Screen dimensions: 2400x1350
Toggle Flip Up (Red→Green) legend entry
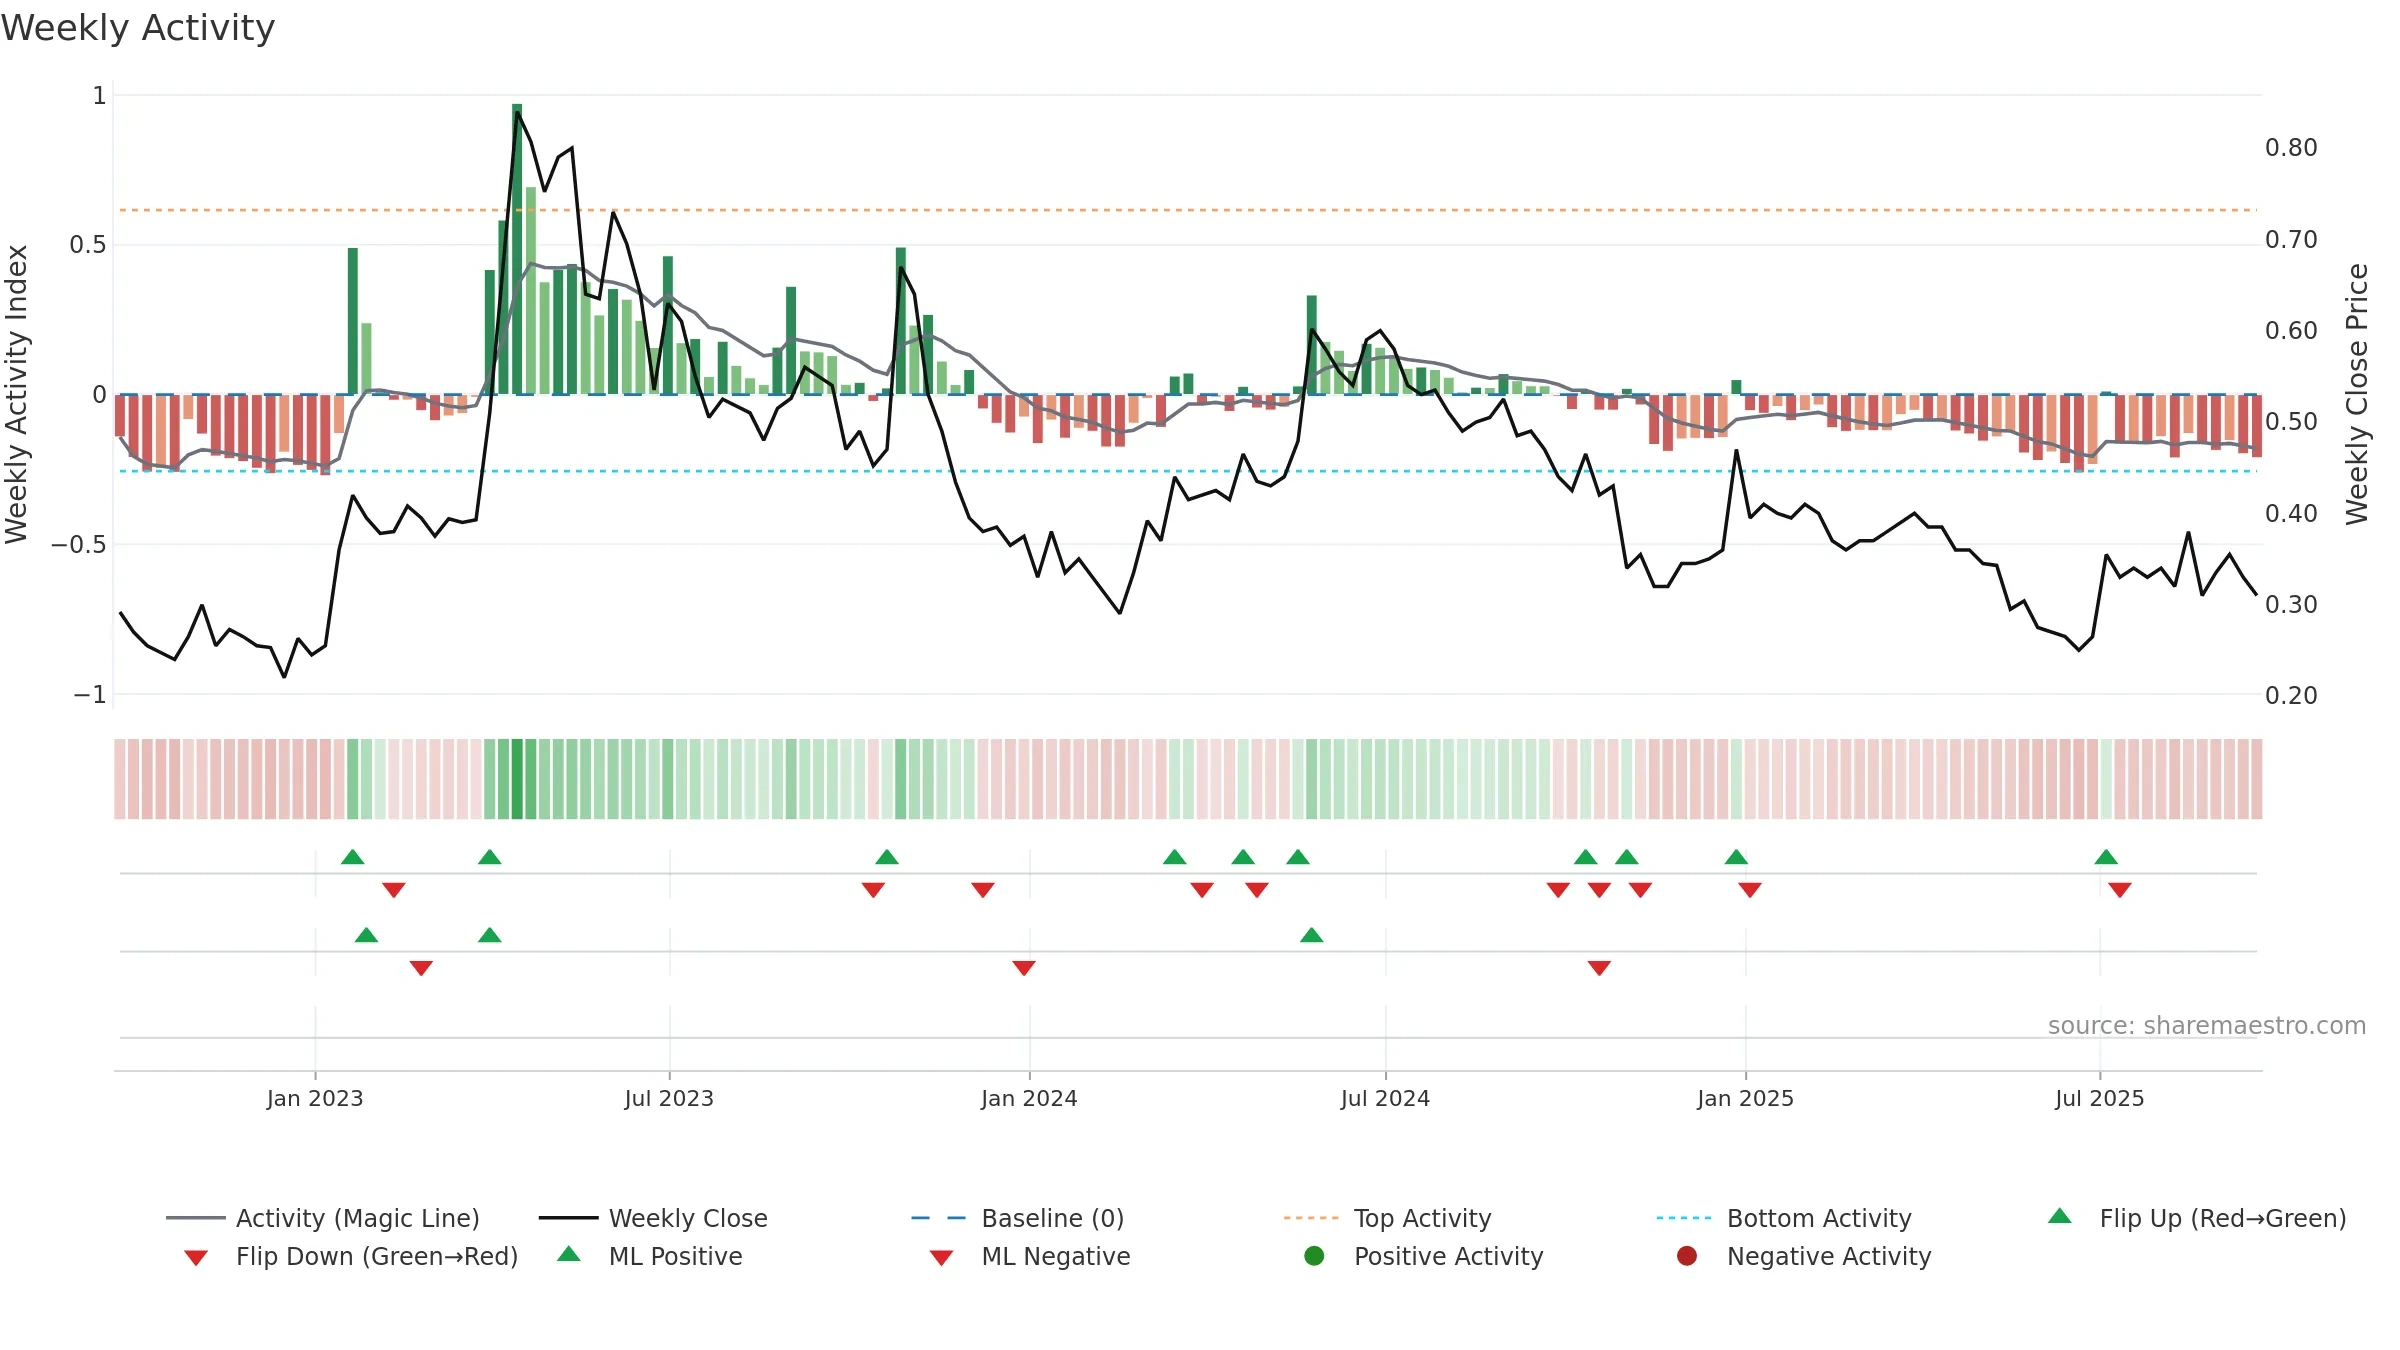pyautogui.click(x=2197, y=1218)
